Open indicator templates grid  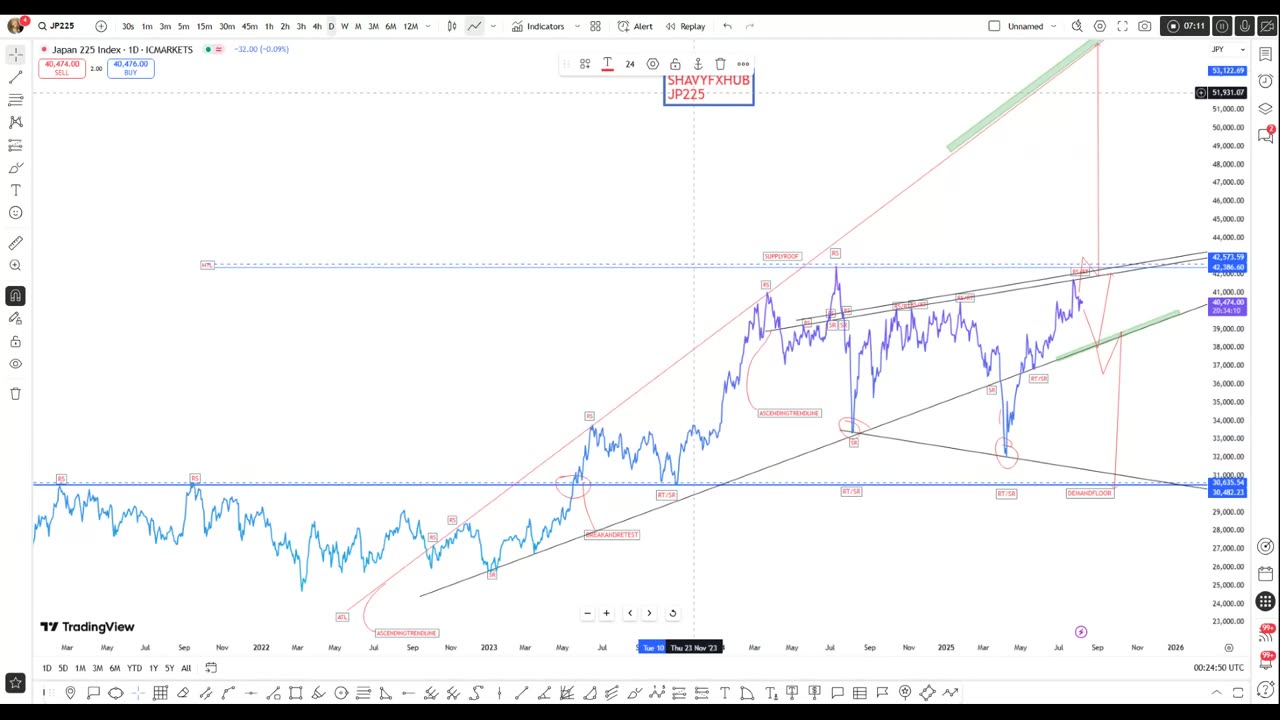(595, 26)
